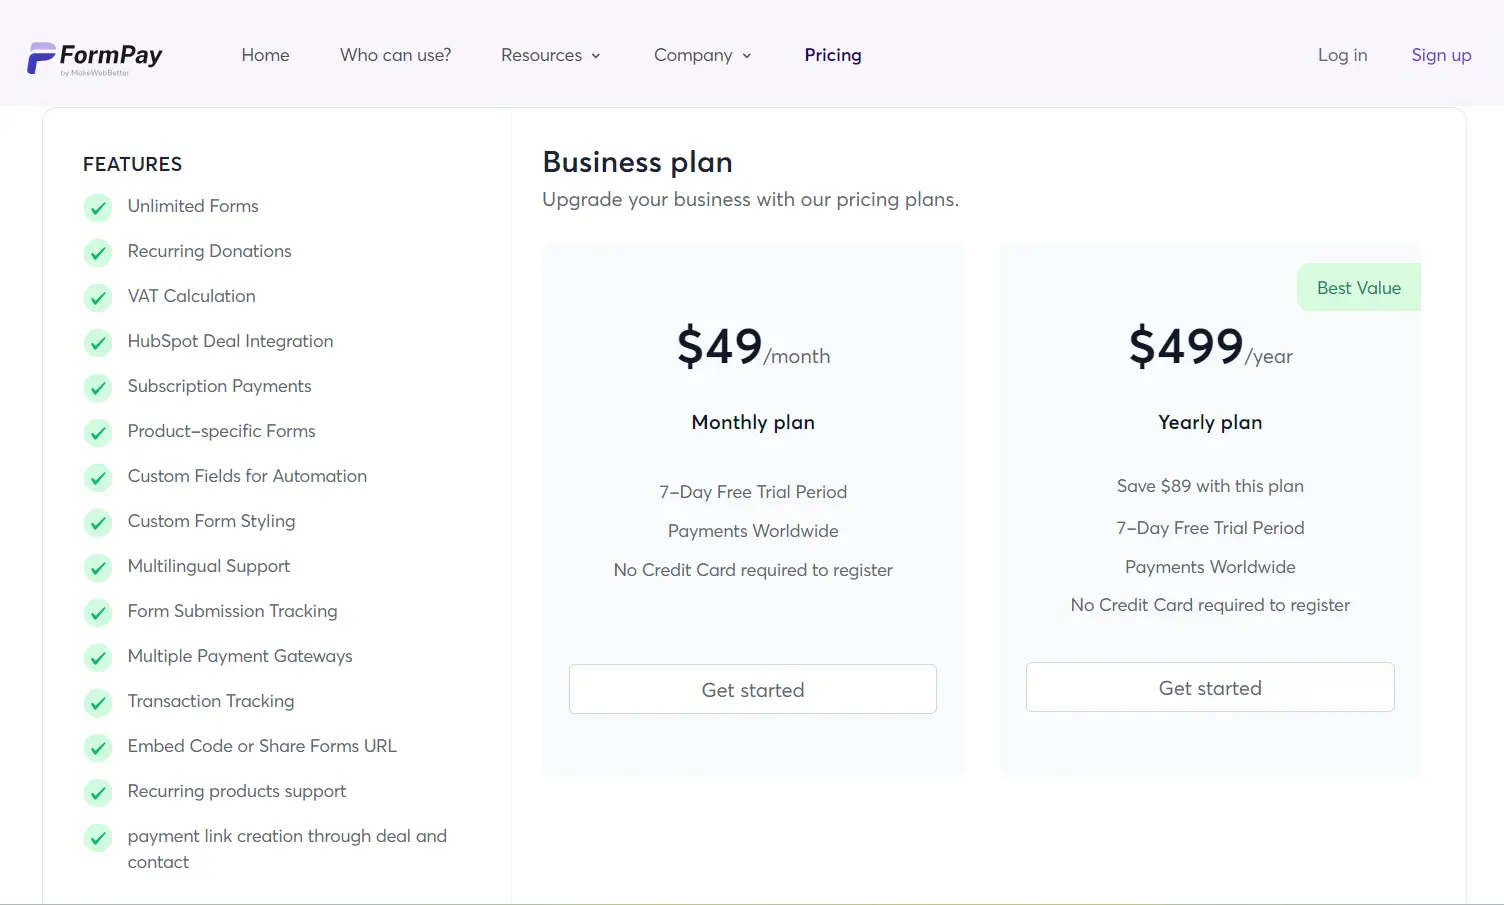Open the Who can use? page
Screen dimensions: 1504x905
(x=395, y=55)
